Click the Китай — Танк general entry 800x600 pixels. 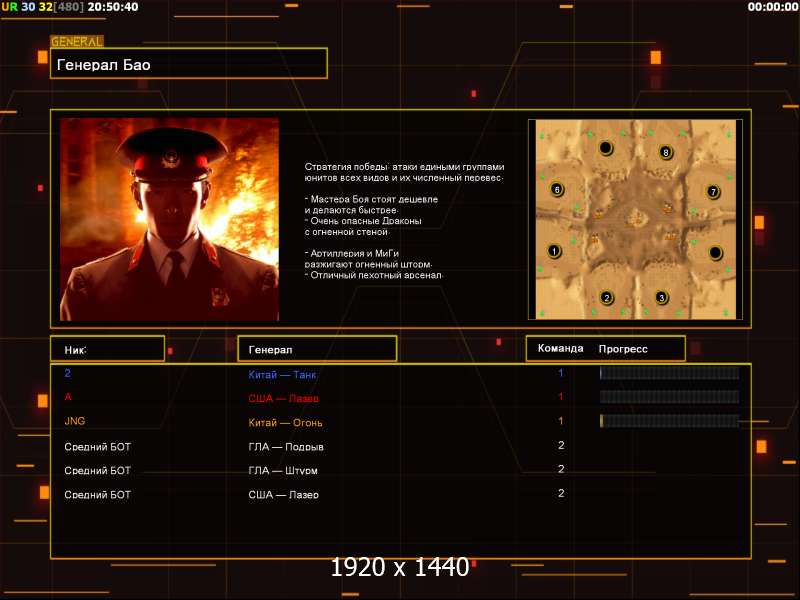tap(282, 374)
